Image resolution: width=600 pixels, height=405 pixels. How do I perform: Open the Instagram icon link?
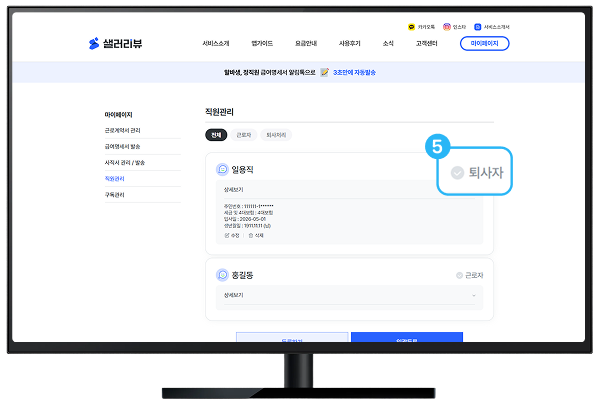[447, 27]
